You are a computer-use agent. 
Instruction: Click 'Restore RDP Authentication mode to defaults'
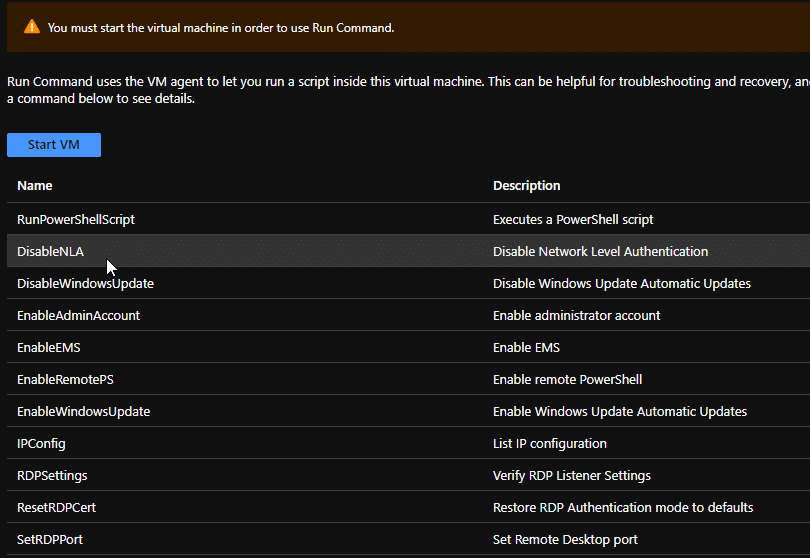pos(623,508)
